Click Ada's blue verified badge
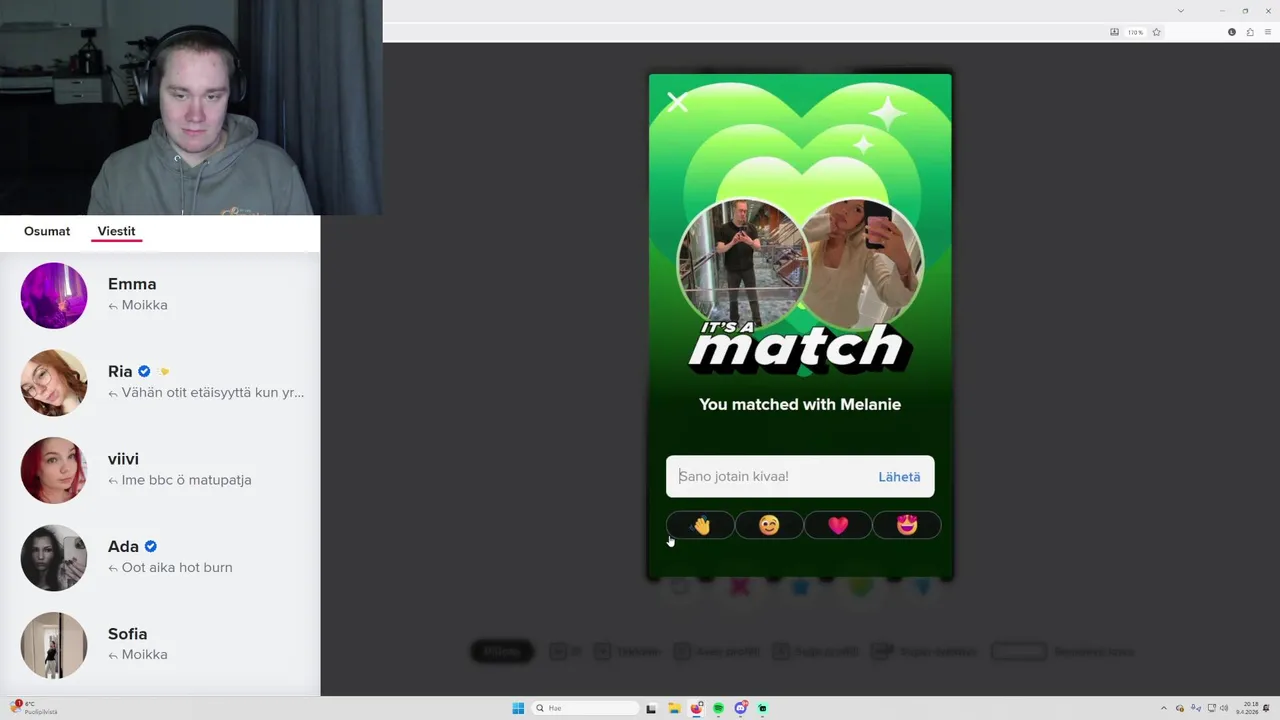This screenshot has height=720, width=1280. [x=151, y=546]
